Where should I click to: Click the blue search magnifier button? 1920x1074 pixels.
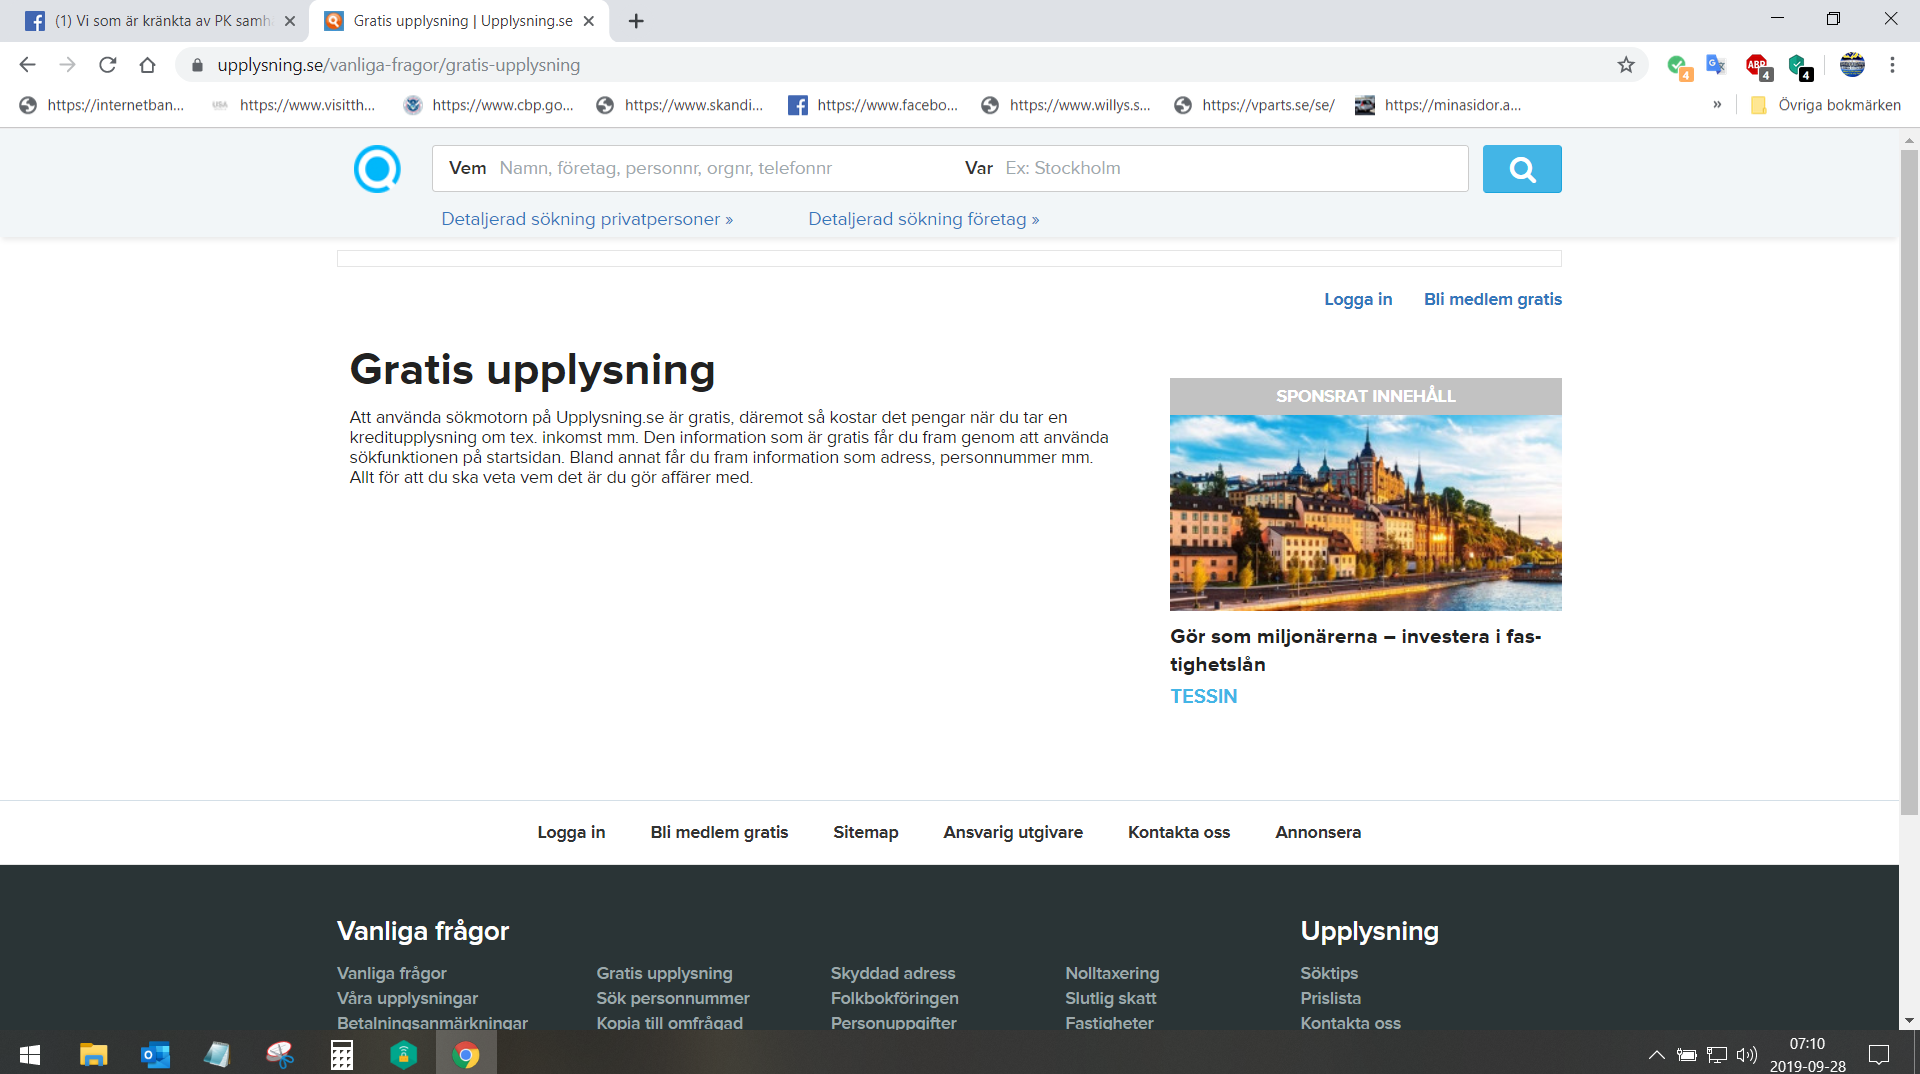[1521, 169]
